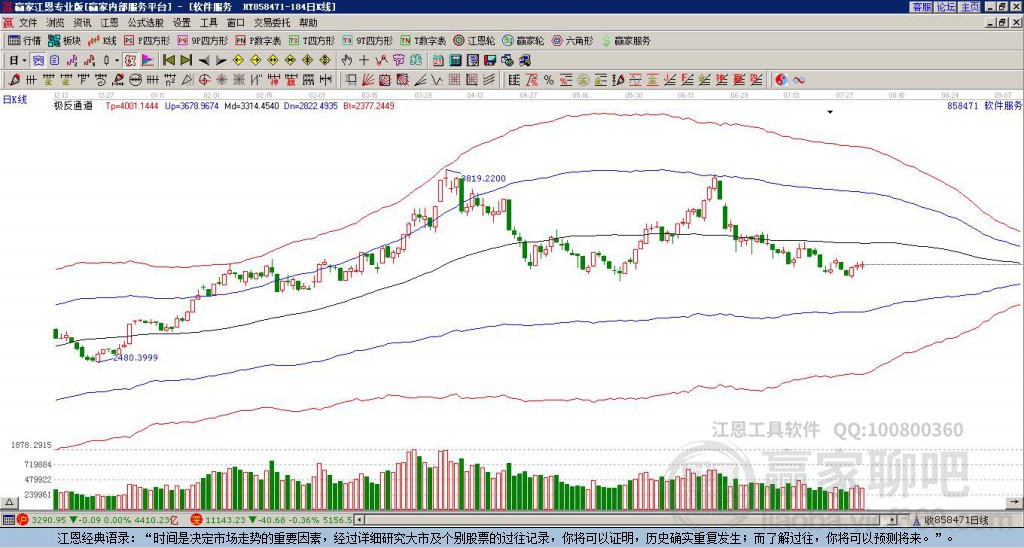Click the 论坛 forum button
This screenshot has height=548, width=1024.
[x=945, y=7]
